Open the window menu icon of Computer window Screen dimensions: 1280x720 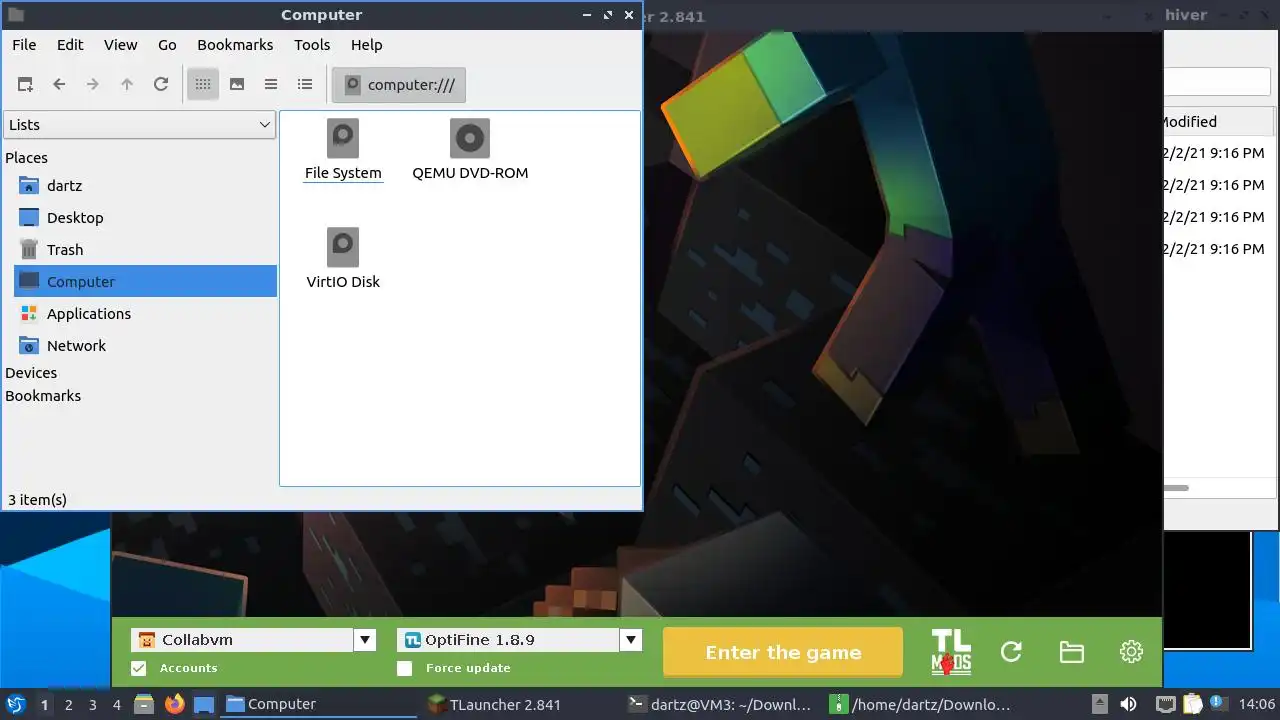pos(15,15)
